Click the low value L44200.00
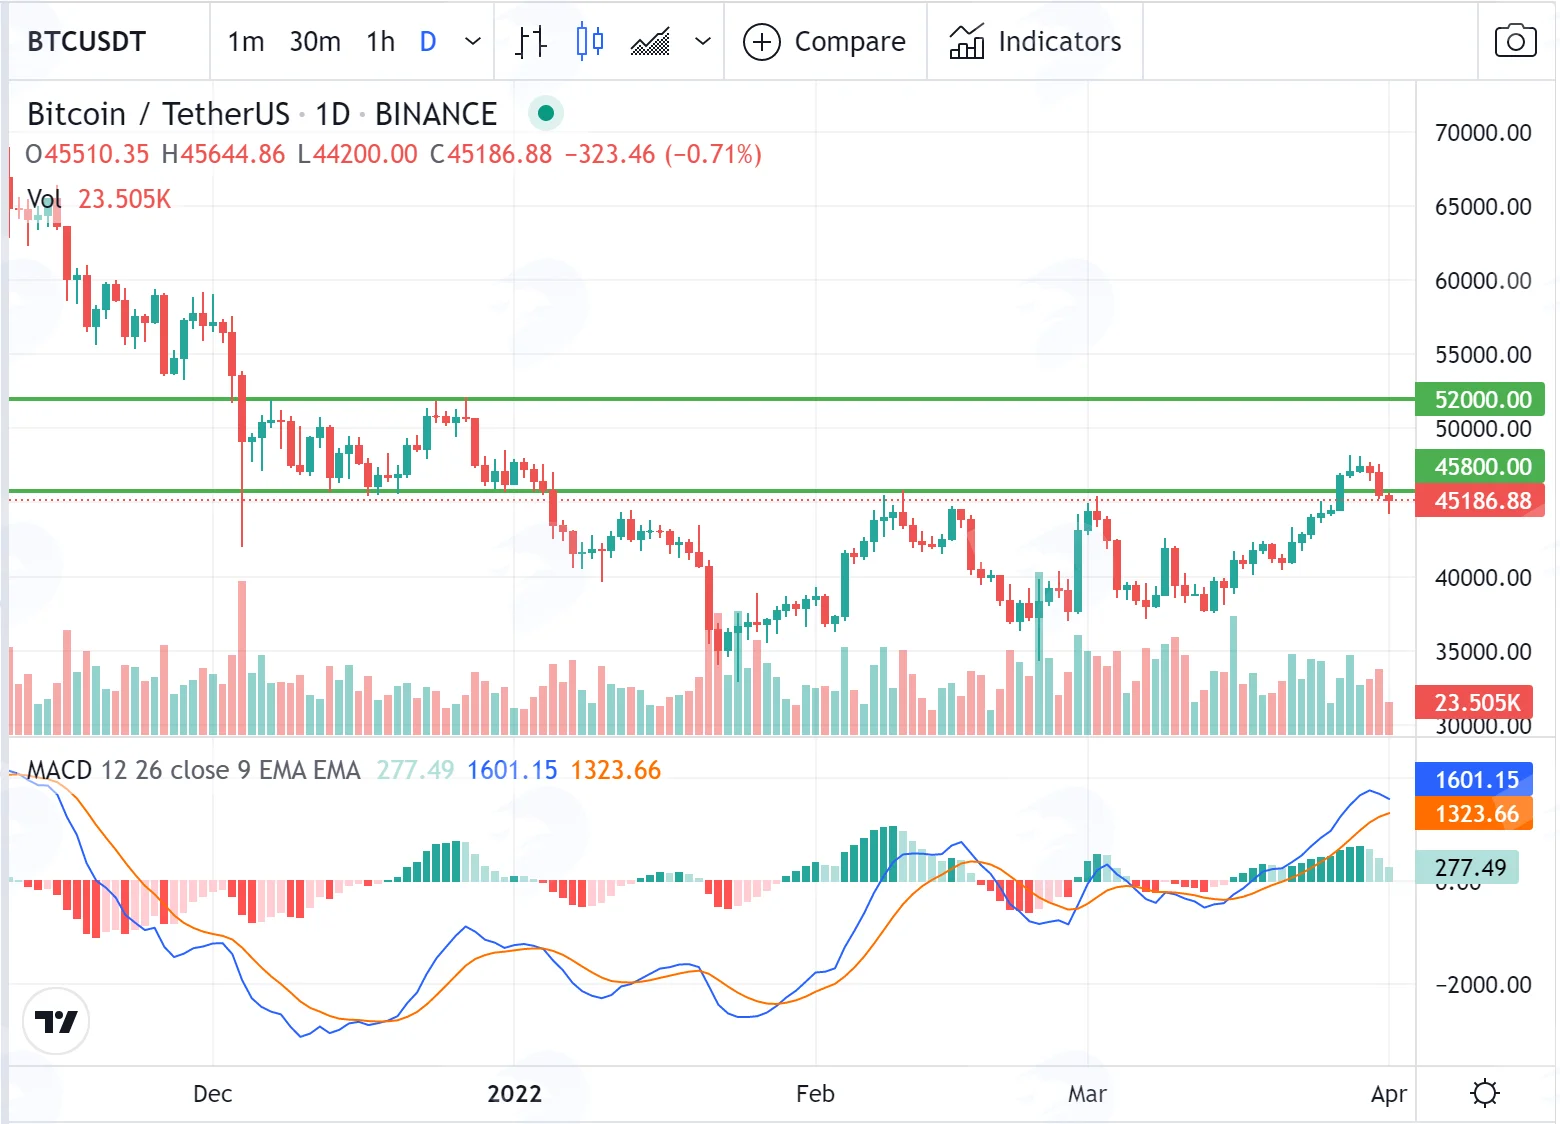The image size is (1560, 1124). 357,154
